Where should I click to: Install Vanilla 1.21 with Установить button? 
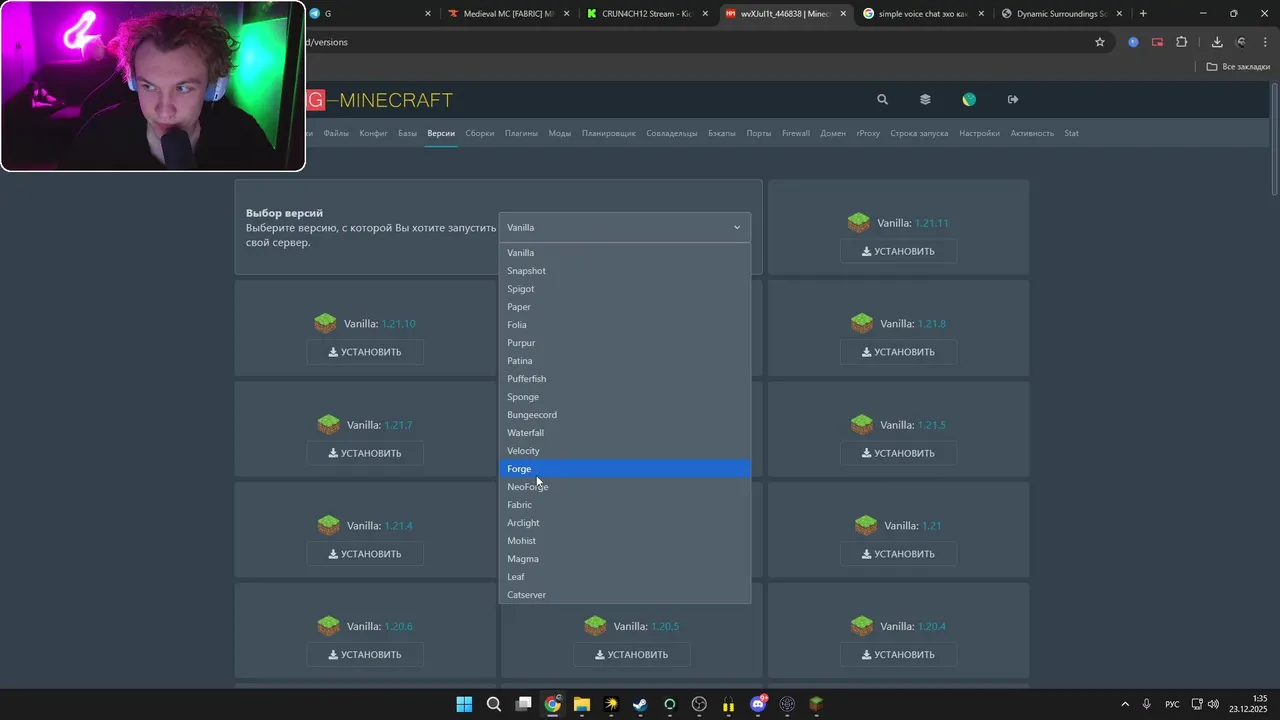tap(898, 554)
